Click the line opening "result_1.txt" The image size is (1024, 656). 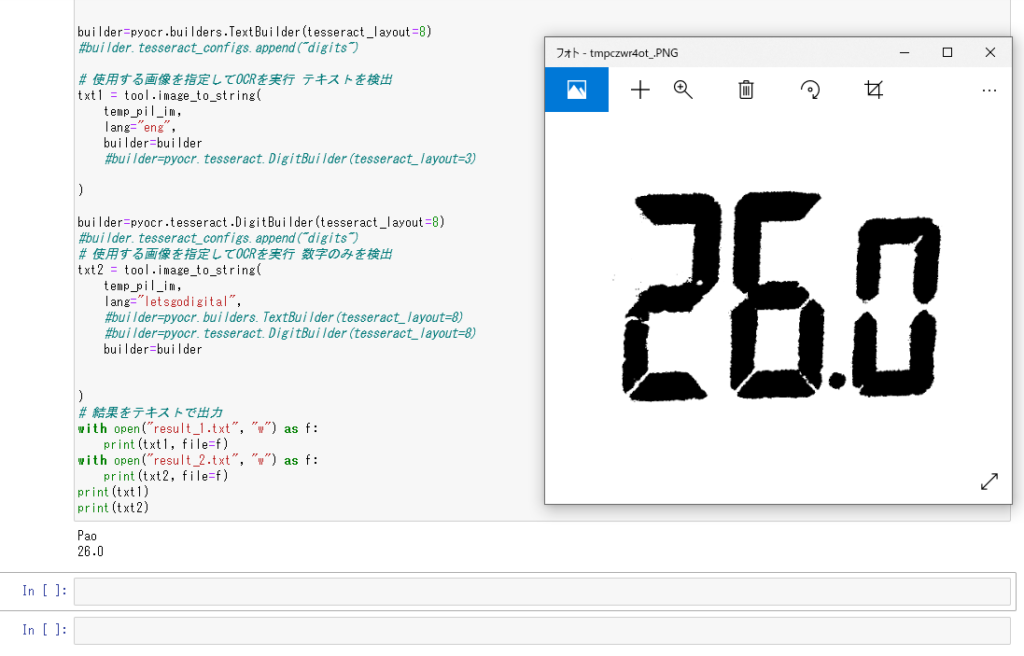198,429
